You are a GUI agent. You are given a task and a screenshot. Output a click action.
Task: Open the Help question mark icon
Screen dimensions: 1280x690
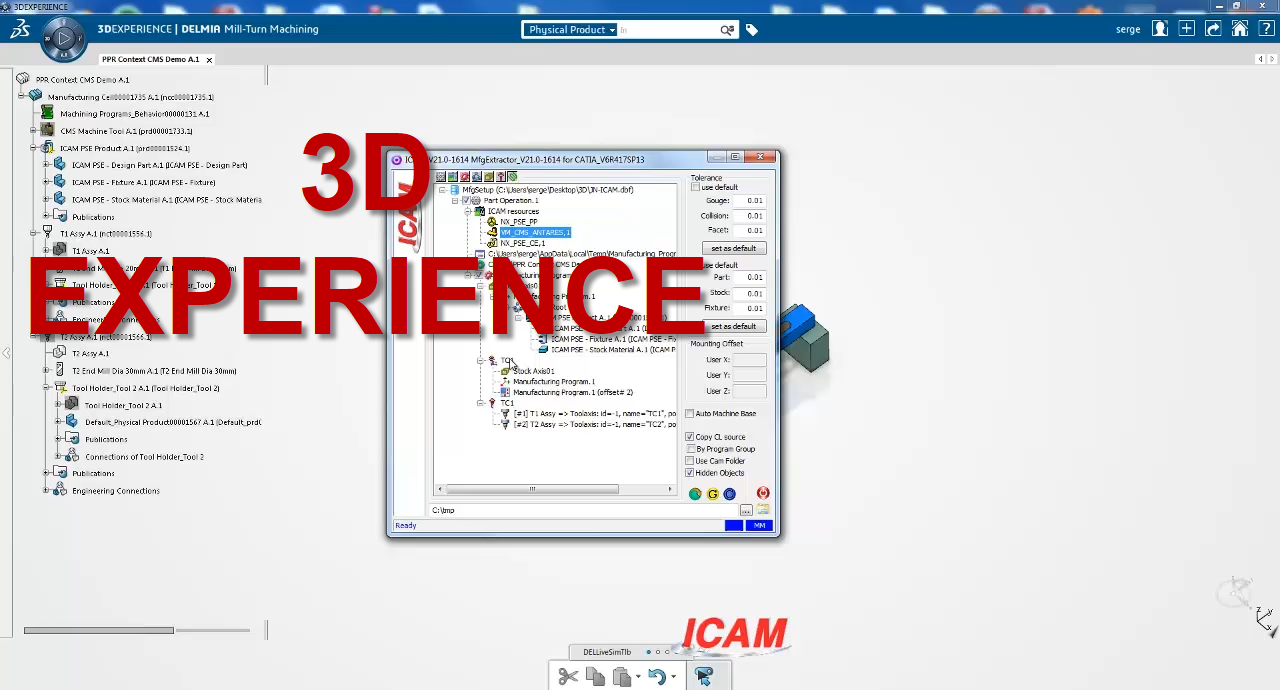[1265, 29]
